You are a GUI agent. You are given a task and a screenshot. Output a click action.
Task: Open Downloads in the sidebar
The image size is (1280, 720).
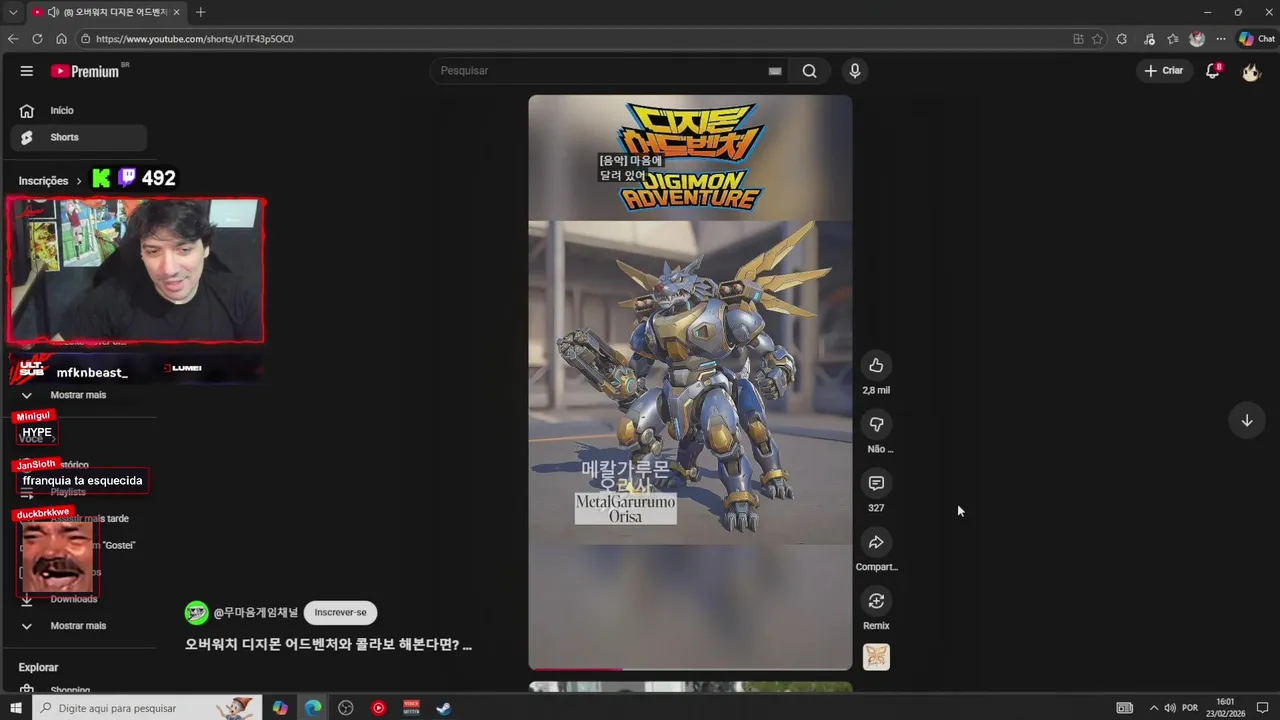tap(74, 599)
